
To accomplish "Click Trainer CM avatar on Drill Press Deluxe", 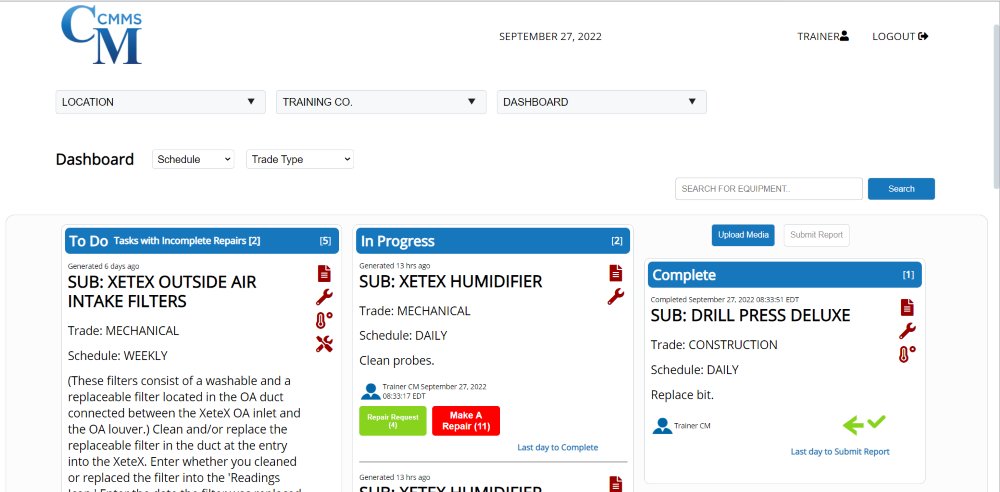I will point(663,426).
